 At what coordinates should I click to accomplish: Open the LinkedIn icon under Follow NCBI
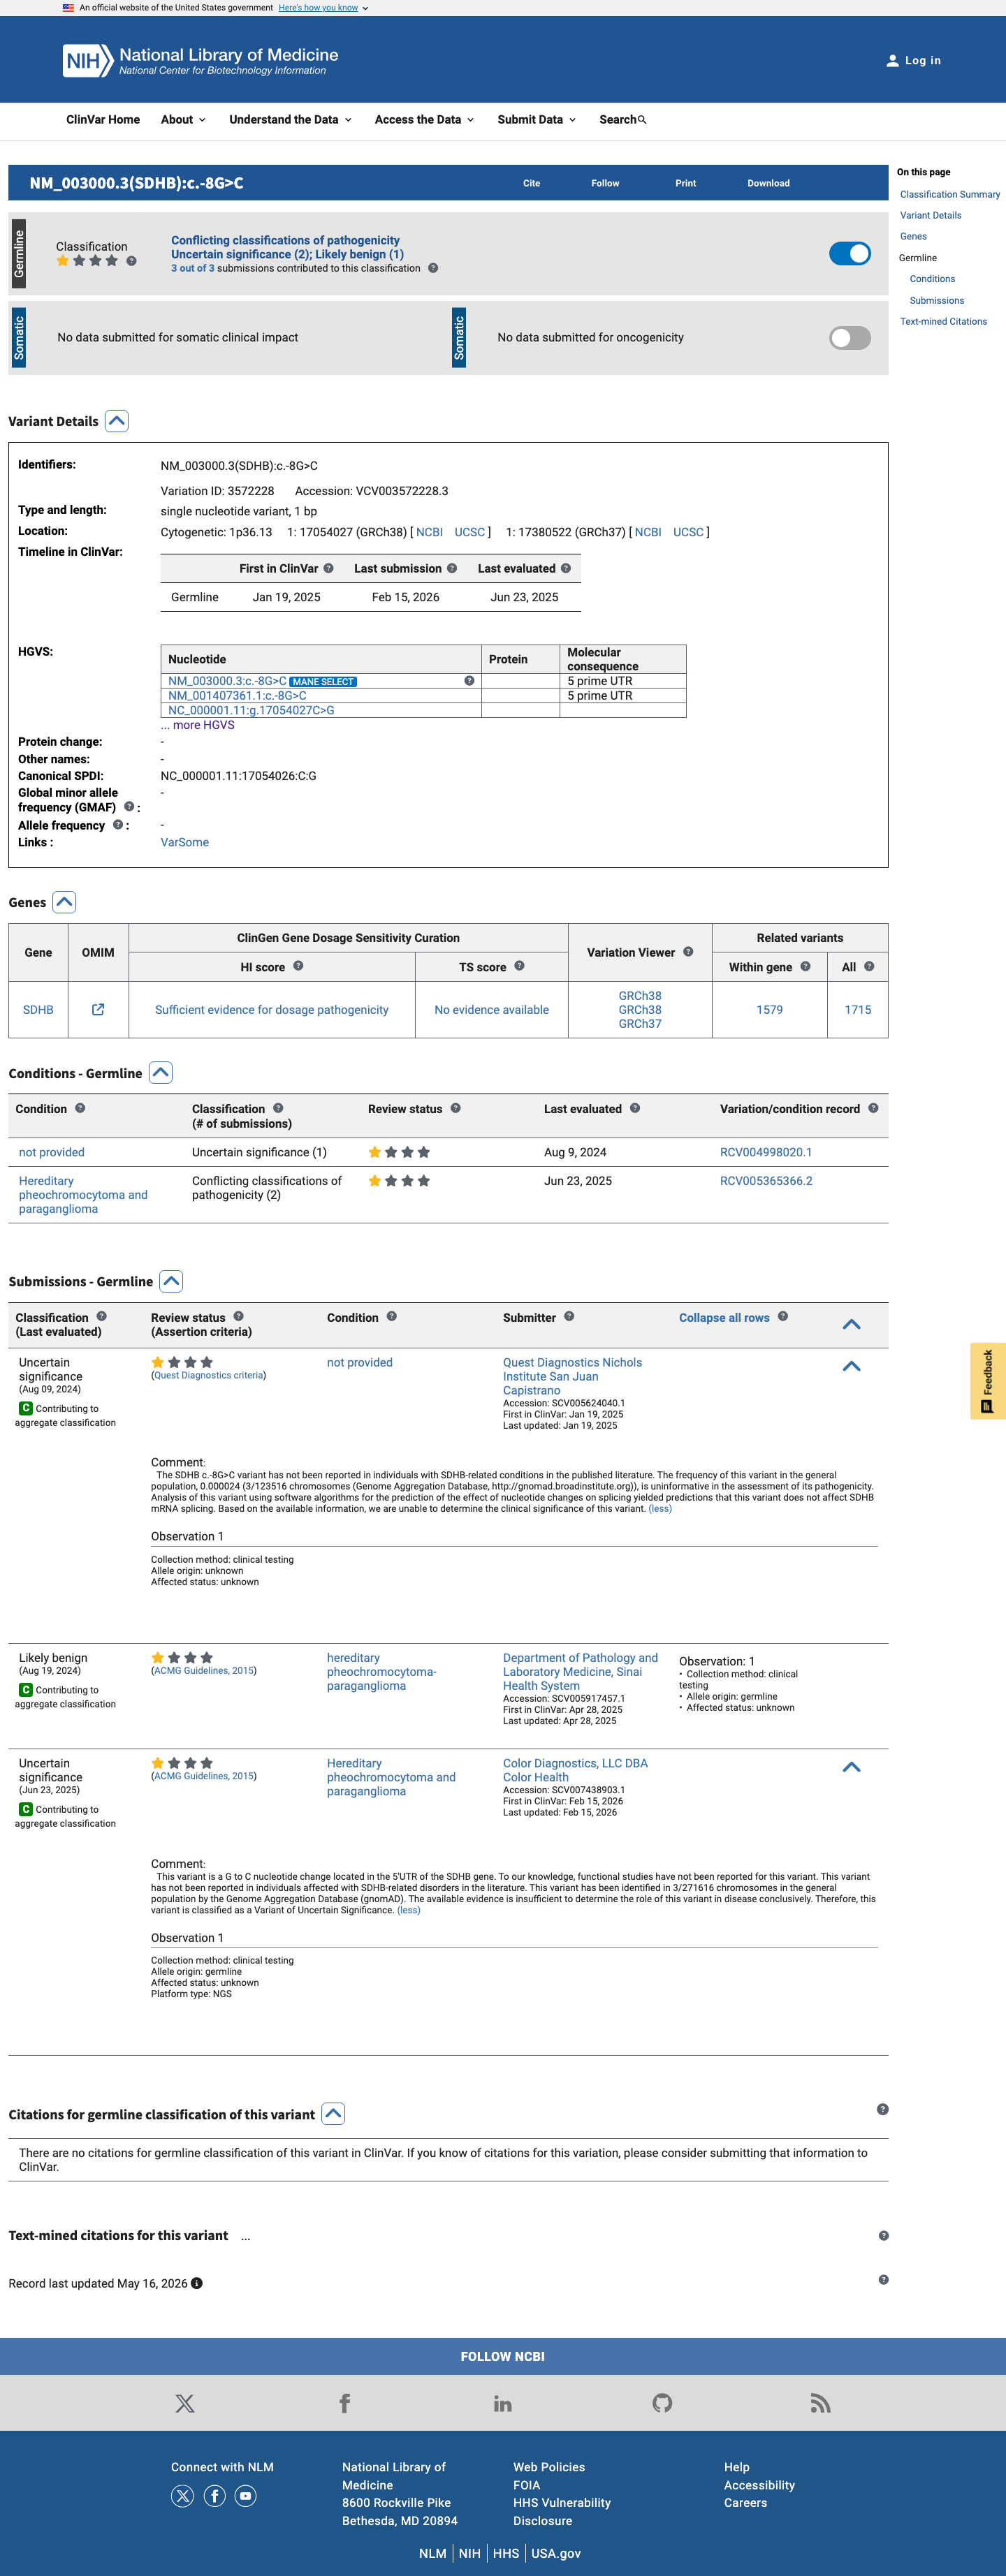[503, 2403]
